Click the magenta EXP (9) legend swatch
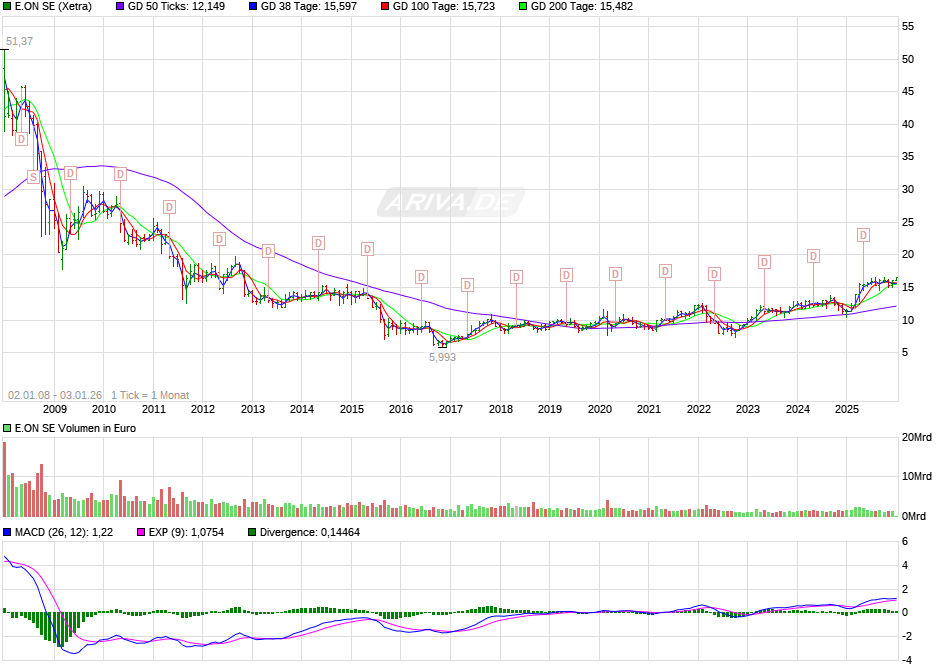The height and width of the screenshot is (670, 940). point(141,532)
